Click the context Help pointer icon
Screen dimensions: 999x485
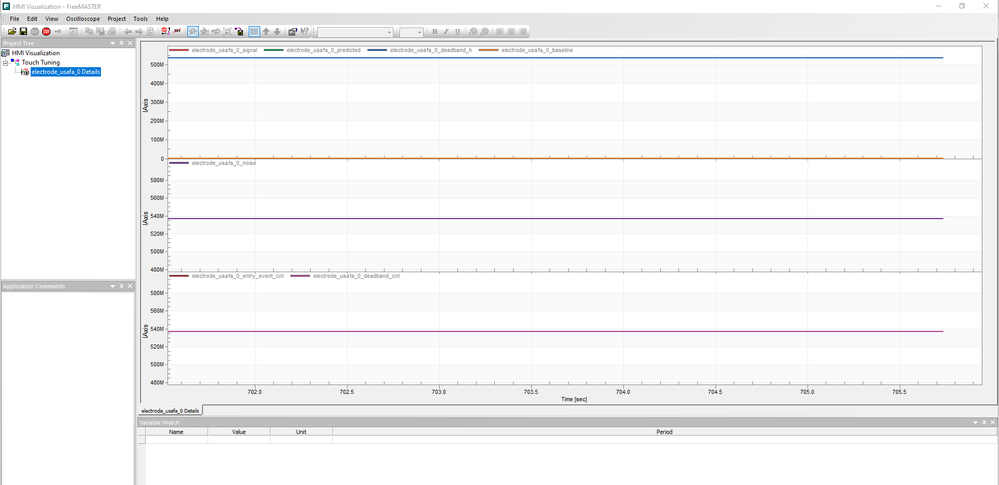coord(305,31)
